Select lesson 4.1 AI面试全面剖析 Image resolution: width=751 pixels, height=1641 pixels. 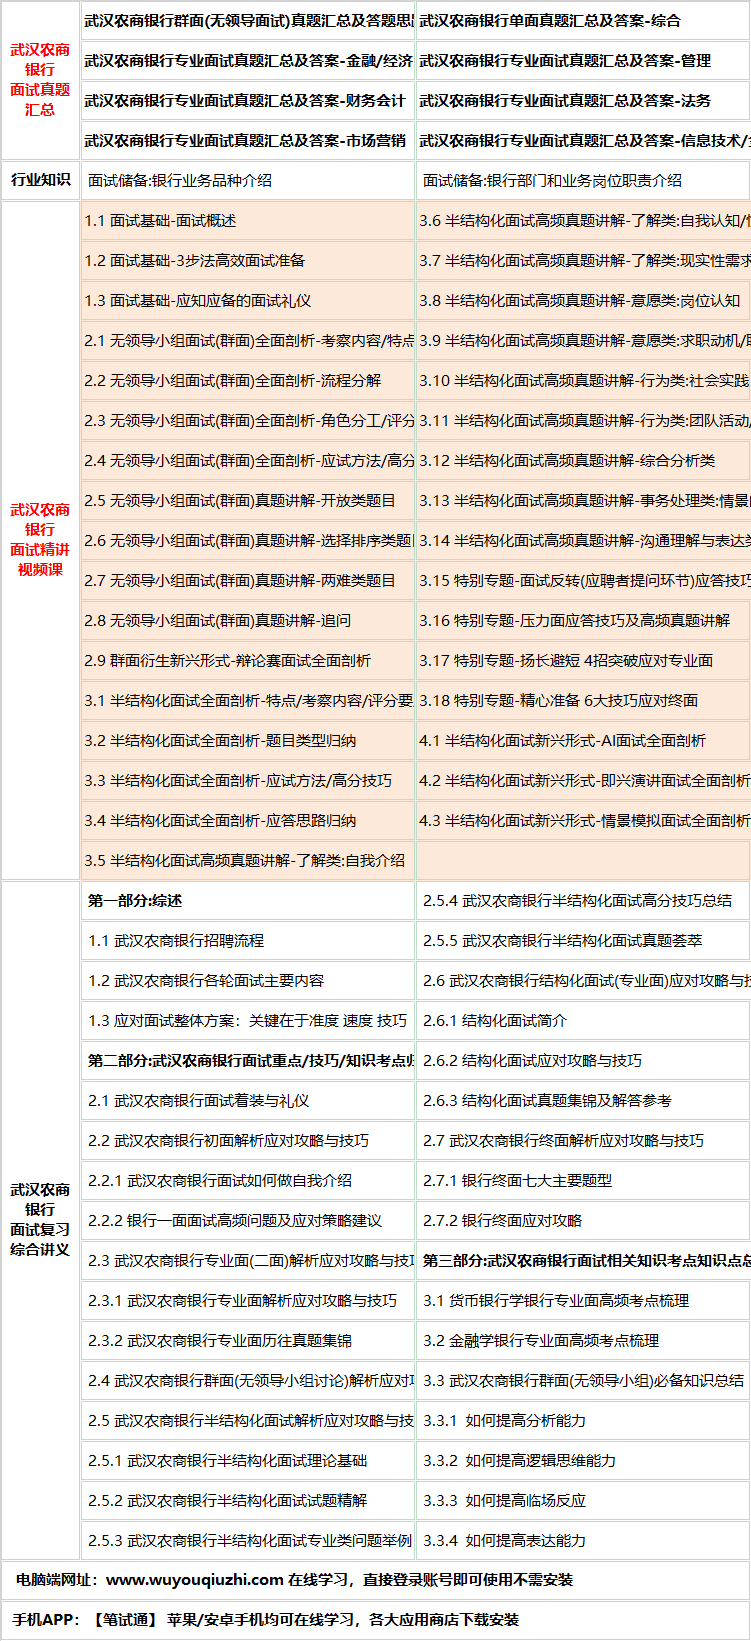point(562,741)
